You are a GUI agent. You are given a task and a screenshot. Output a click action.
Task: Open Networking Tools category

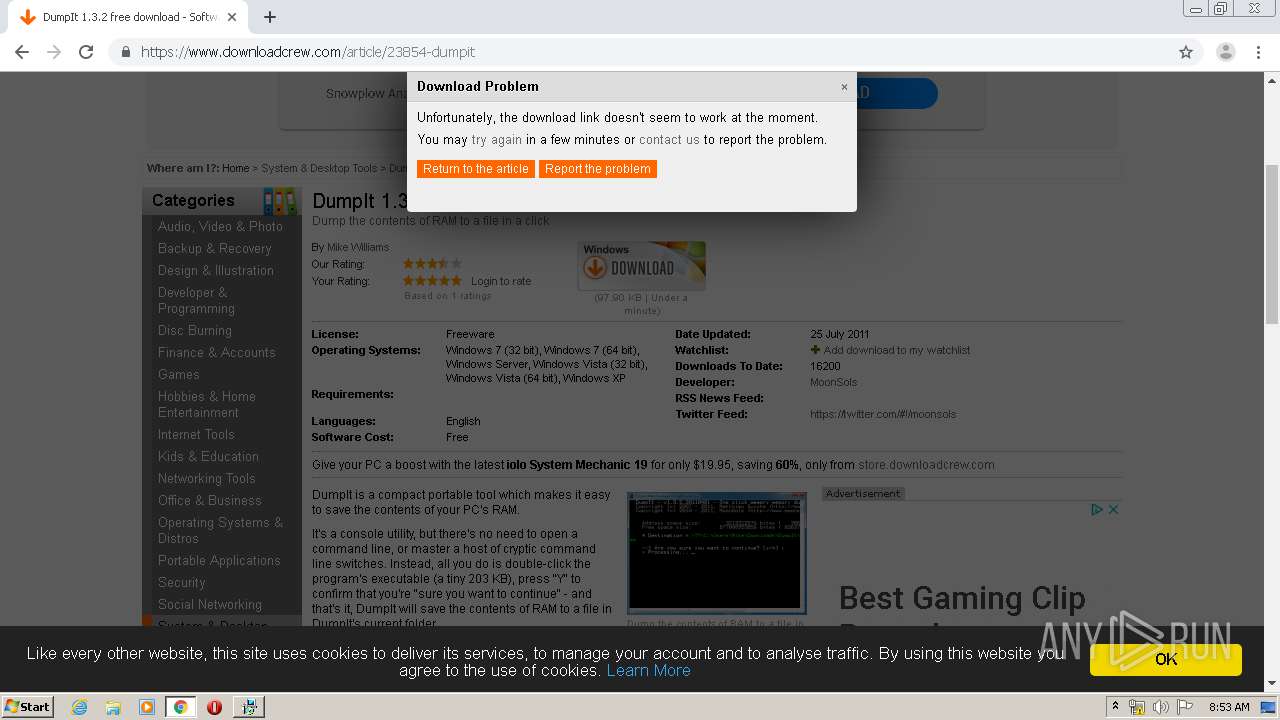pyautogui.click(x=206, y=478)
